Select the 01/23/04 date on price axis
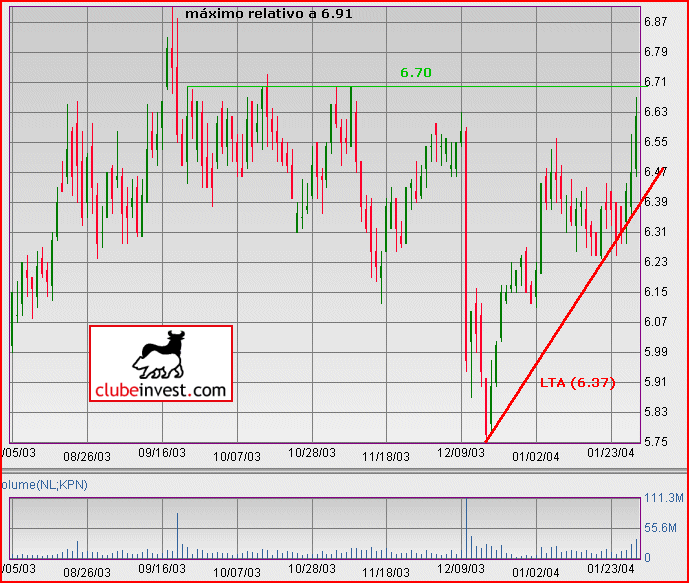Screen dimensions: 689x583 click(611, 453)
